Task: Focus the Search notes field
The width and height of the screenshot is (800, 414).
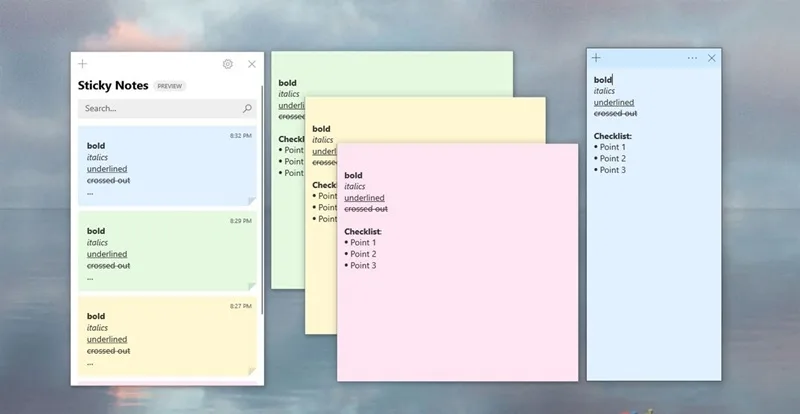Action: point(167,108)
